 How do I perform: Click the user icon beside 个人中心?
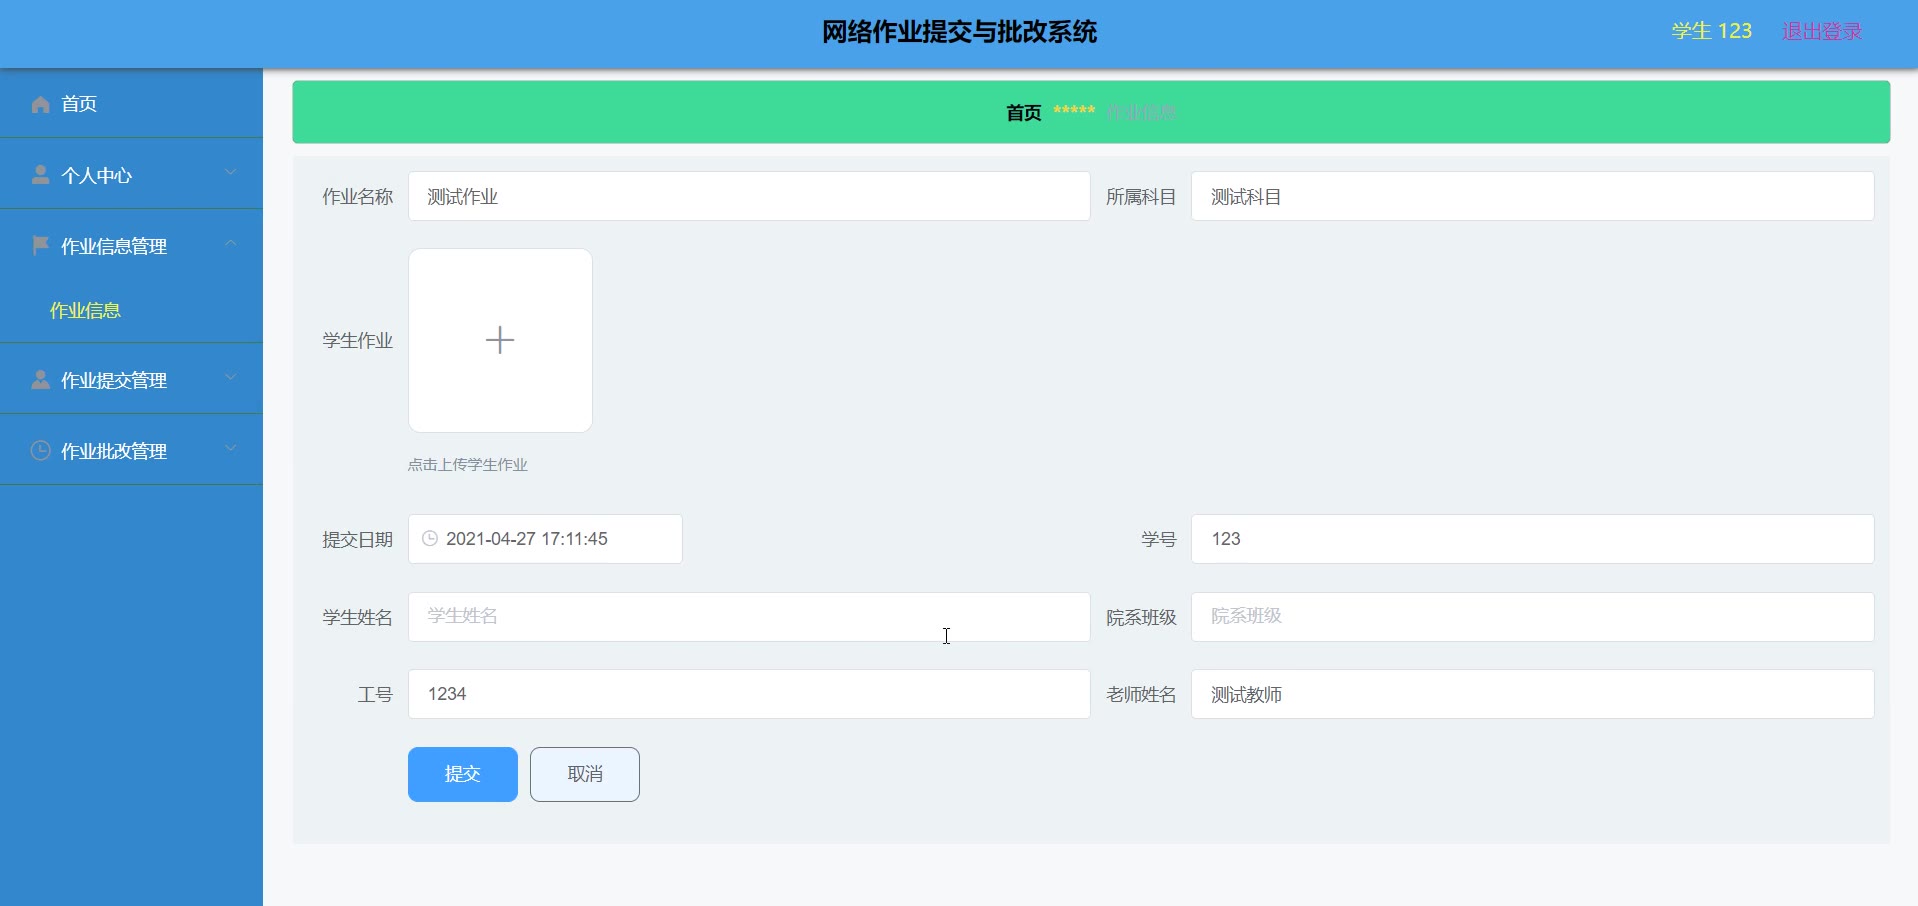tap(41, 175)
